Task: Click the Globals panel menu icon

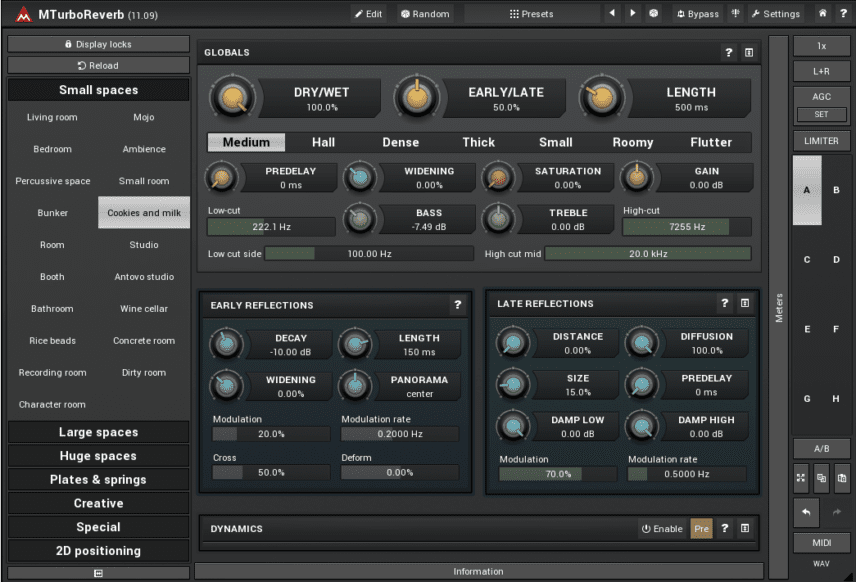Action: tap(749, 52)
